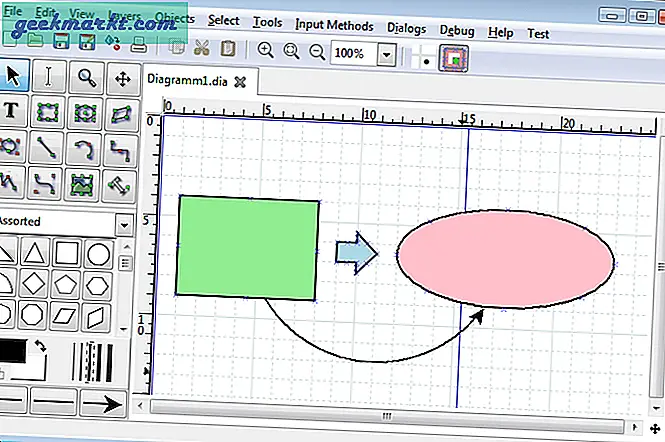Expand the Assorted shape sheet dropdown

[x=123, y=222]
